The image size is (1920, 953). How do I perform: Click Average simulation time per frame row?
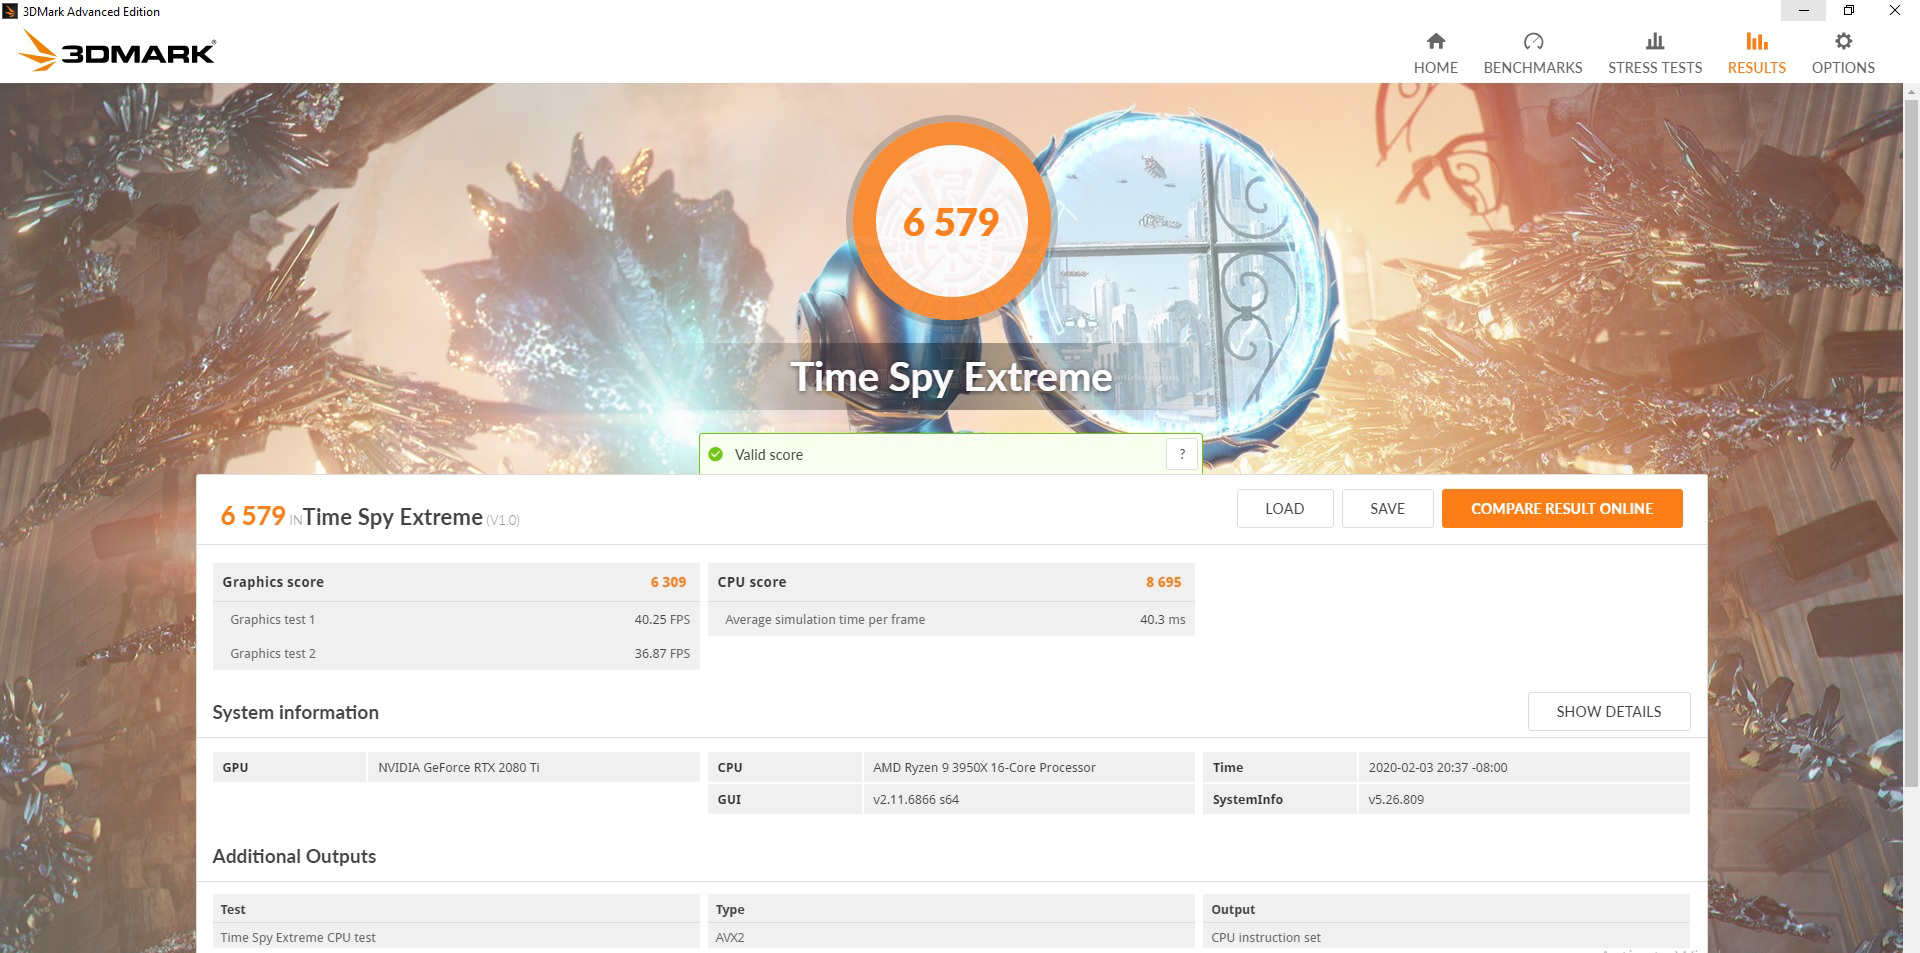click(951, 619)
